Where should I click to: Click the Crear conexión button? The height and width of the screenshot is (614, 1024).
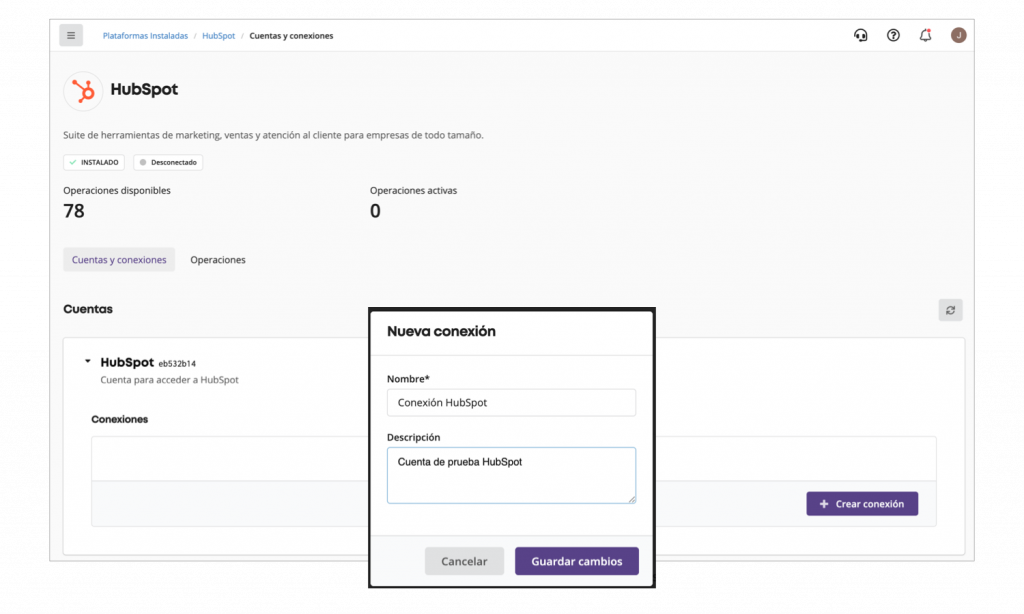pos(862,504)
